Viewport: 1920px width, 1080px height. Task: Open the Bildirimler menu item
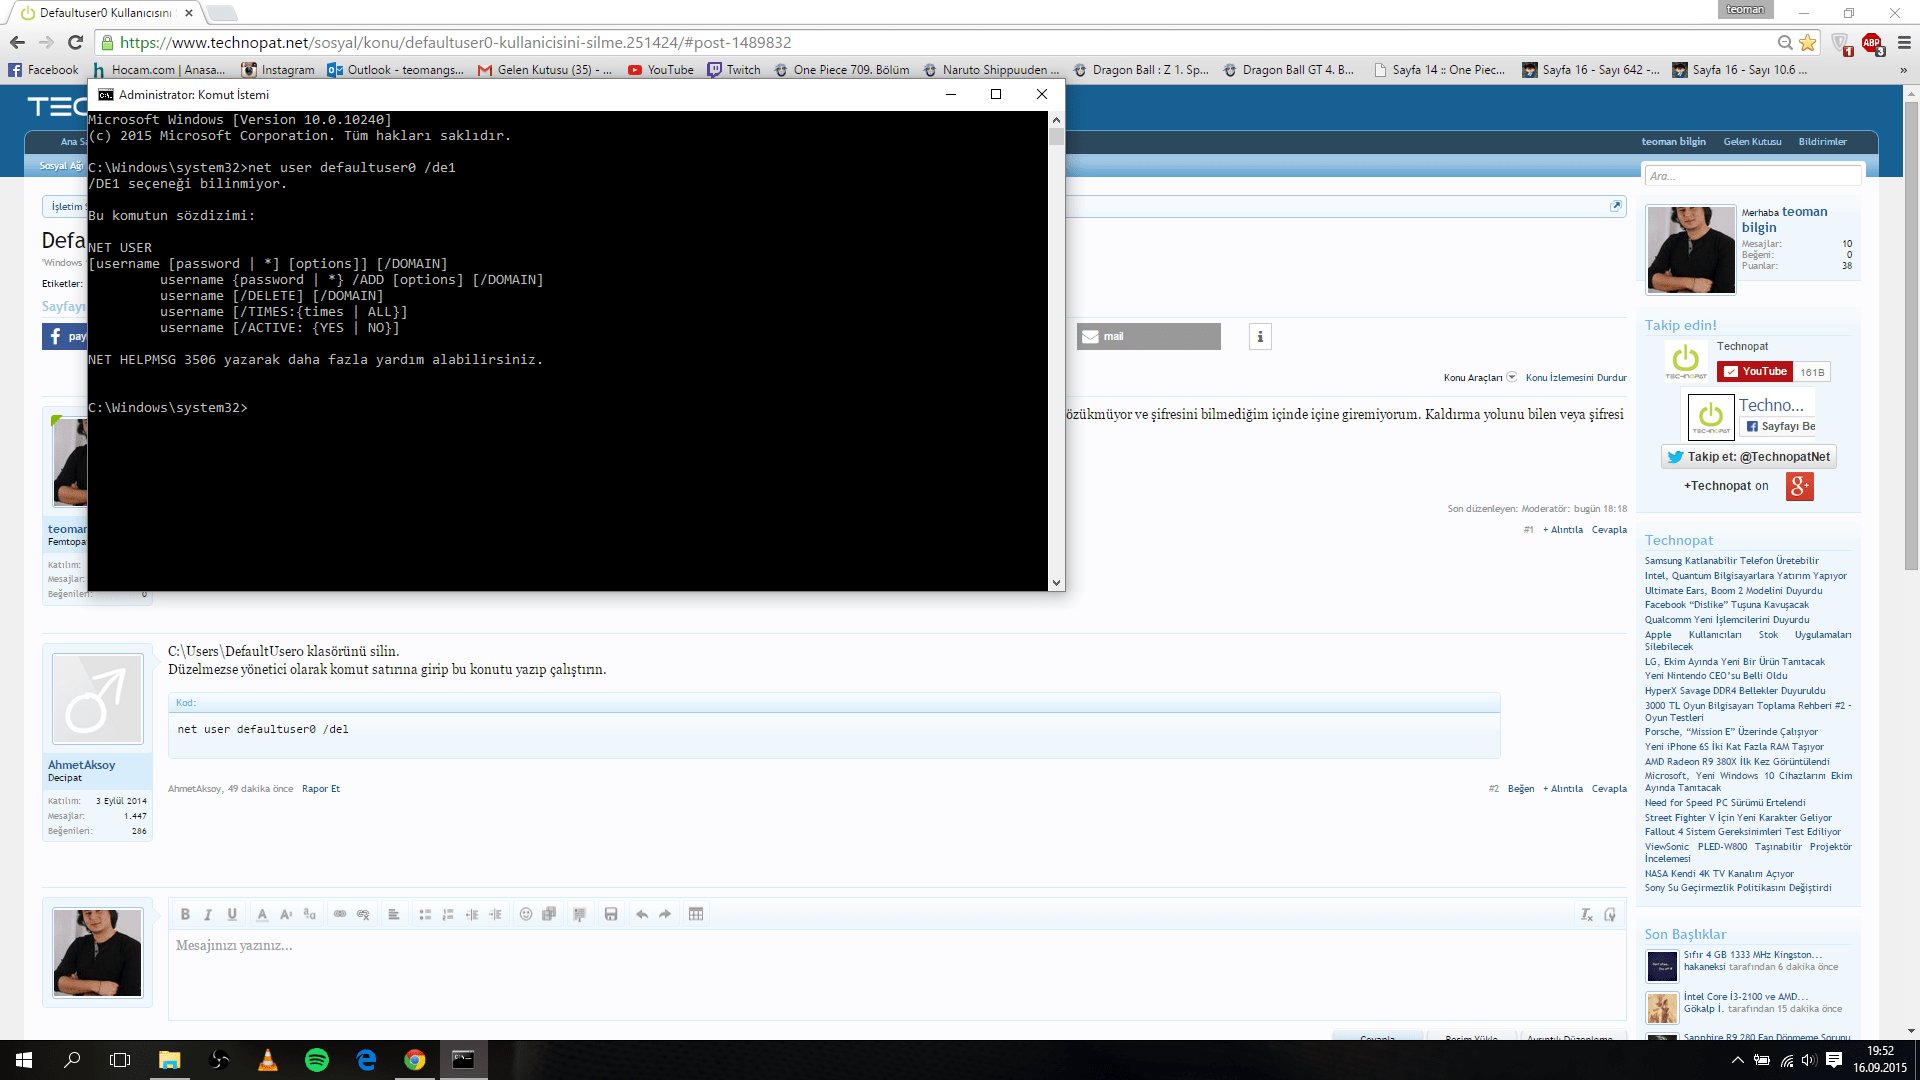click(x=1822, y=142)
